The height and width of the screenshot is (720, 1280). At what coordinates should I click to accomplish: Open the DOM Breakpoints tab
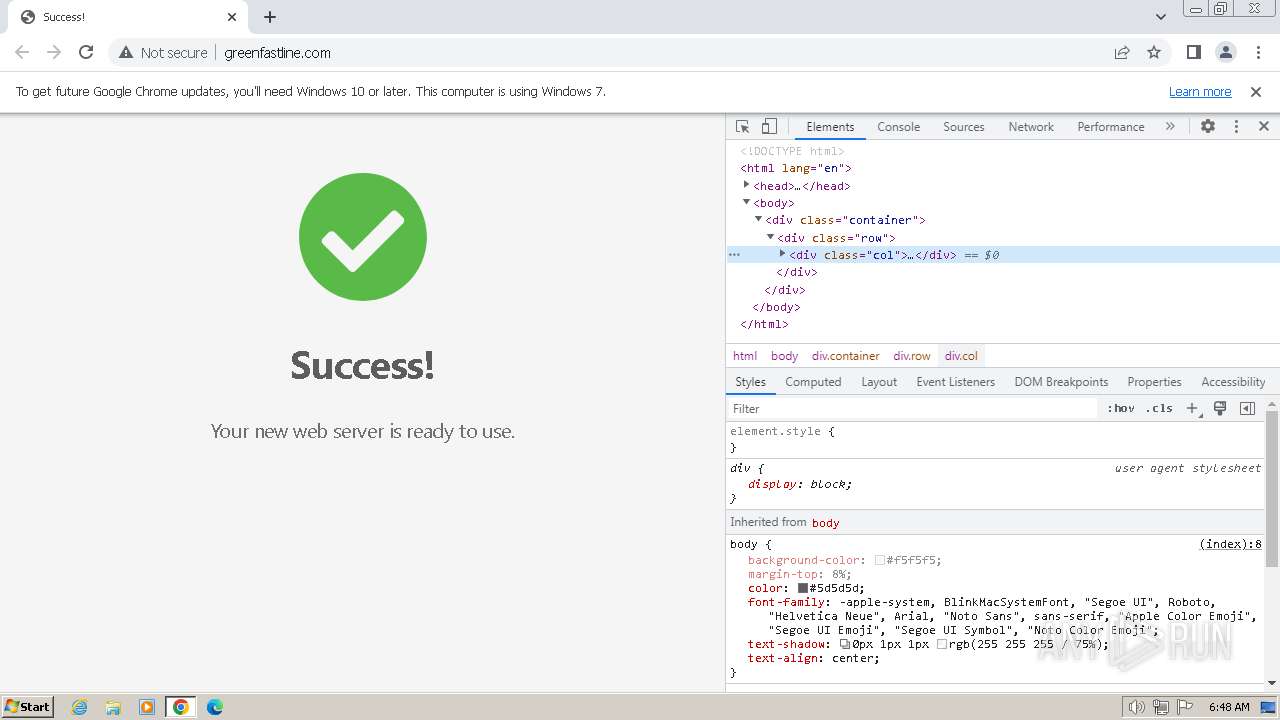pyautogui.click(x=1061, y=382)
